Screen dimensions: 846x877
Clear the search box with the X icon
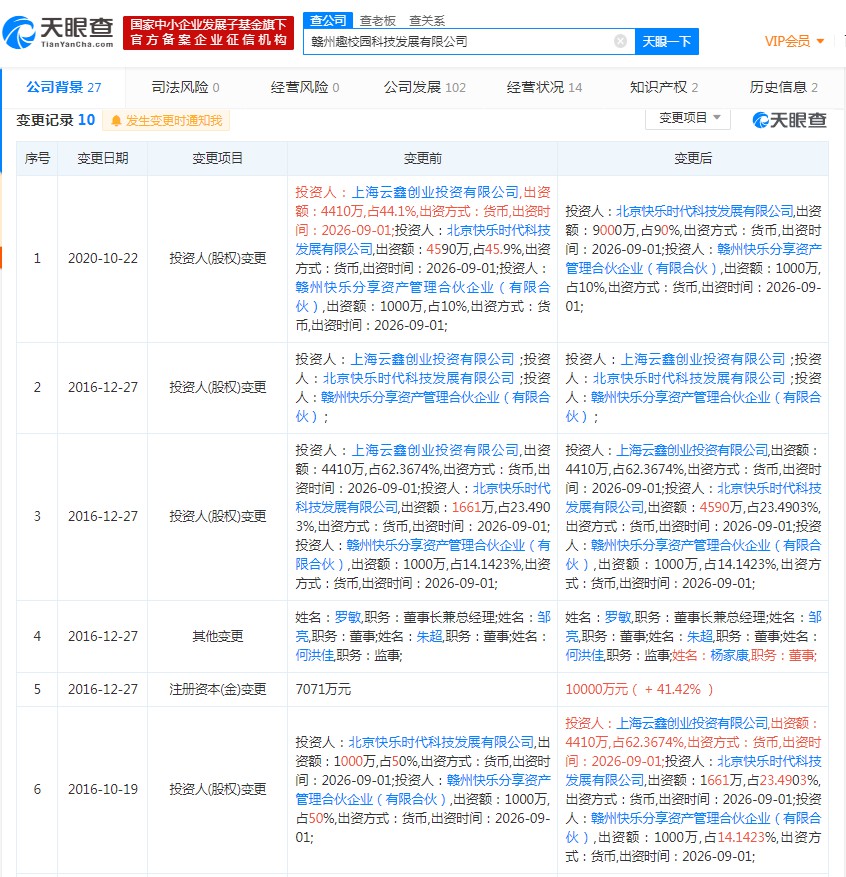coord(620,41)
